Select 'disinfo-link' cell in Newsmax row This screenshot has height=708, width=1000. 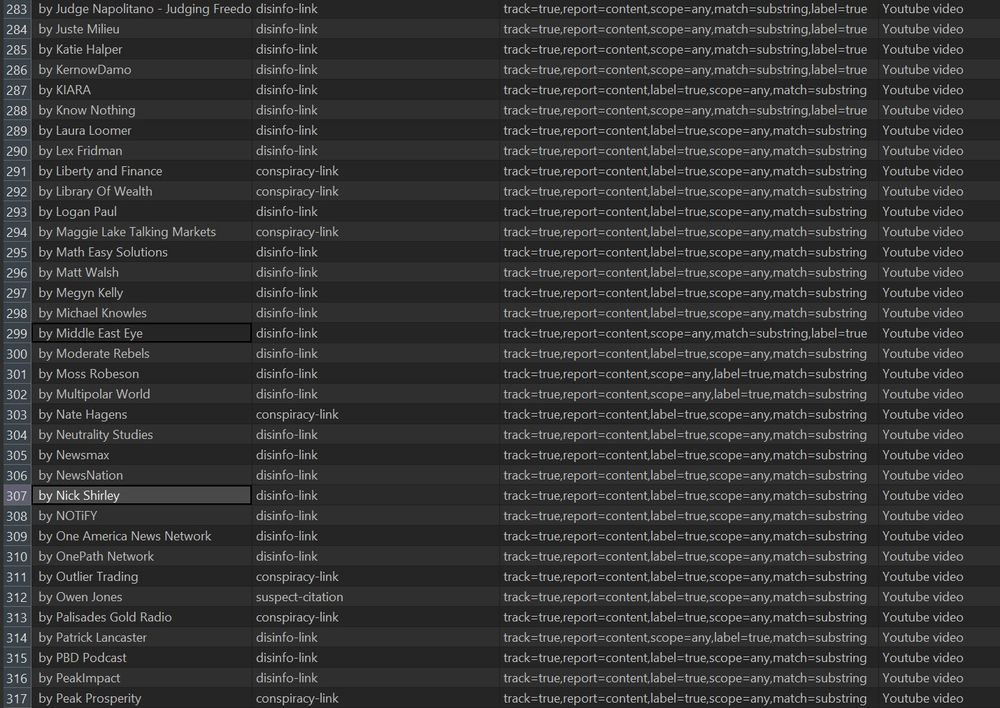pyautogui.click(x=376, y=455)
